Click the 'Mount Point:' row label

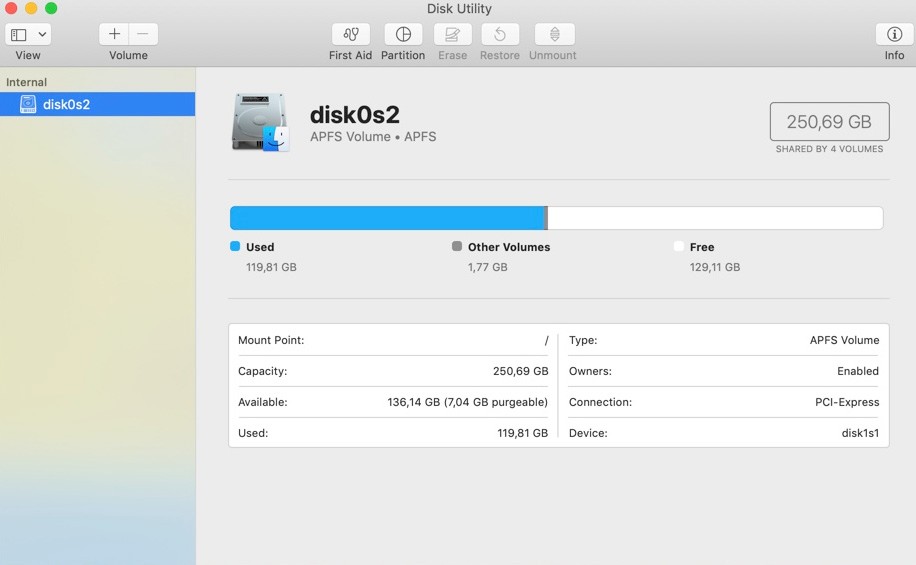tap(271, 340)
